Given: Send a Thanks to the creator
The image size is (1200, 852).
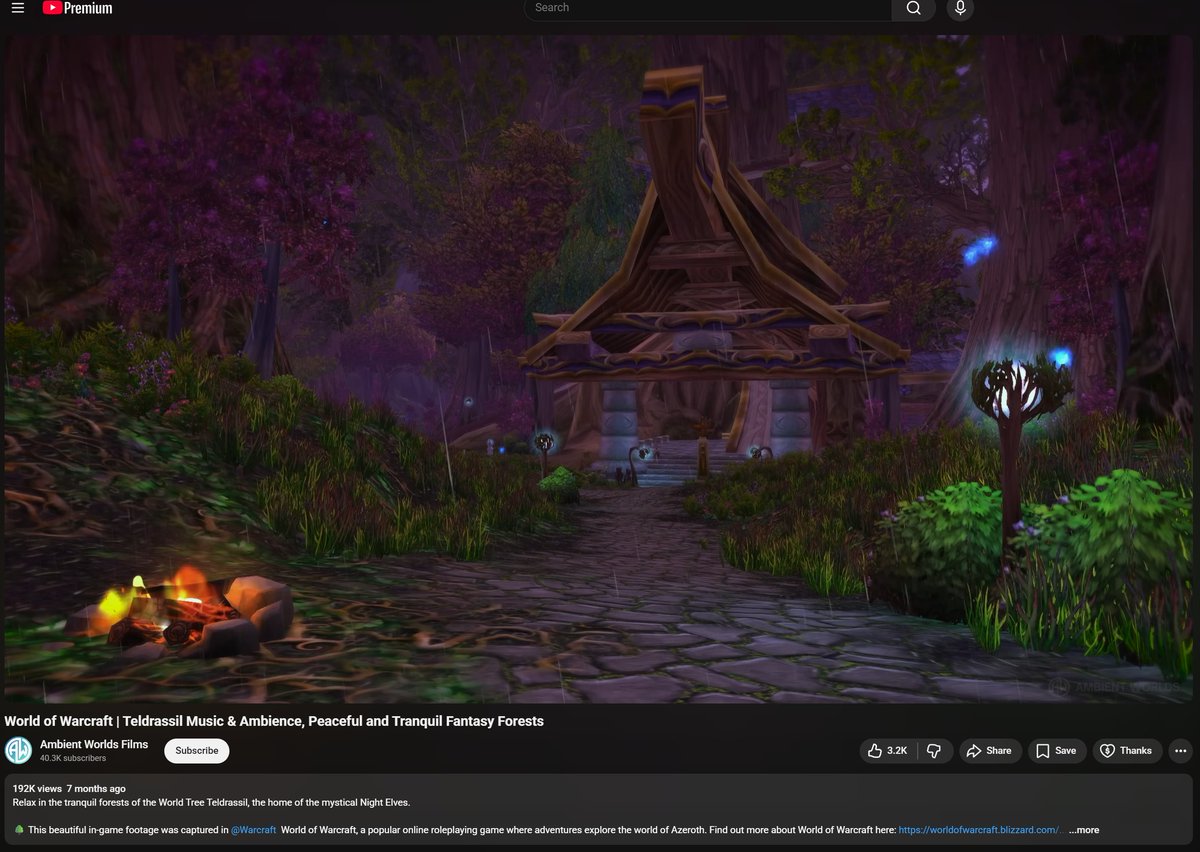Looking at the screenshot, I should point(1126,751).
